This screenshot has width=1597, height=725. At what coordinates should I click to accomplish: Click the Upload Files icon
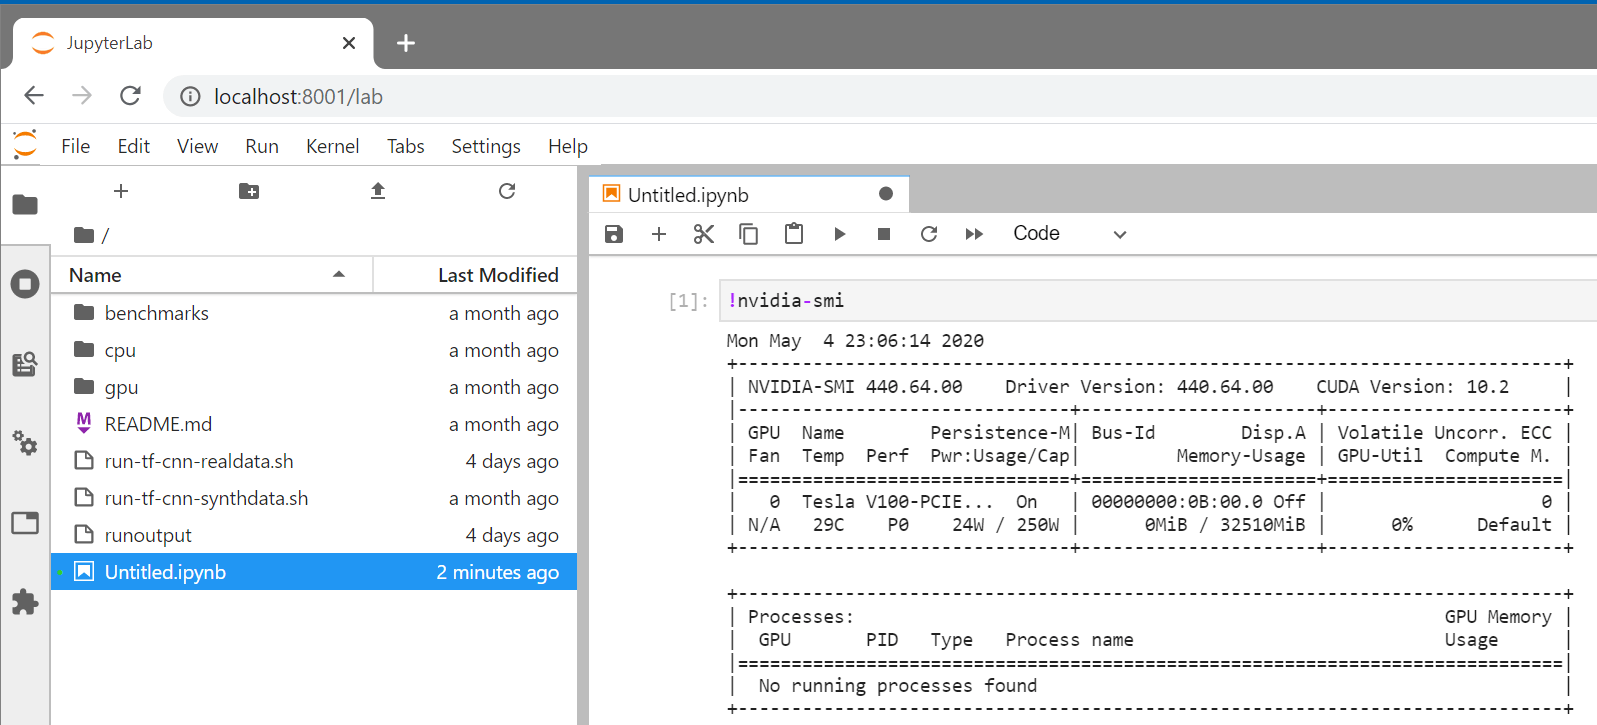tap(378, 191)
